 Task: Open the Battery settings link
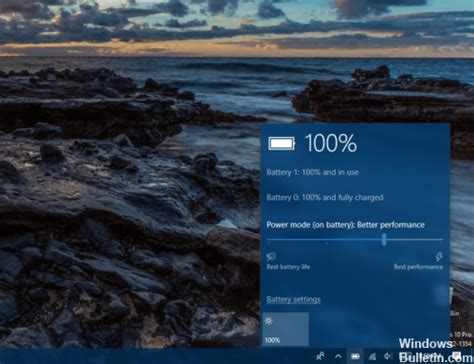point(293,300)
